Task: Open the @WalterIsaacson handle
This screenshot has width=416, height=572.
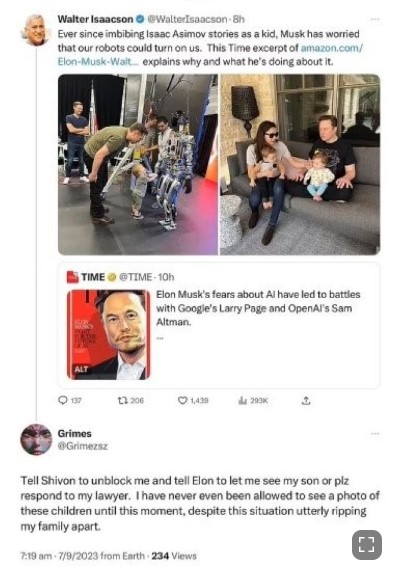Action: [x=187, y=19]
